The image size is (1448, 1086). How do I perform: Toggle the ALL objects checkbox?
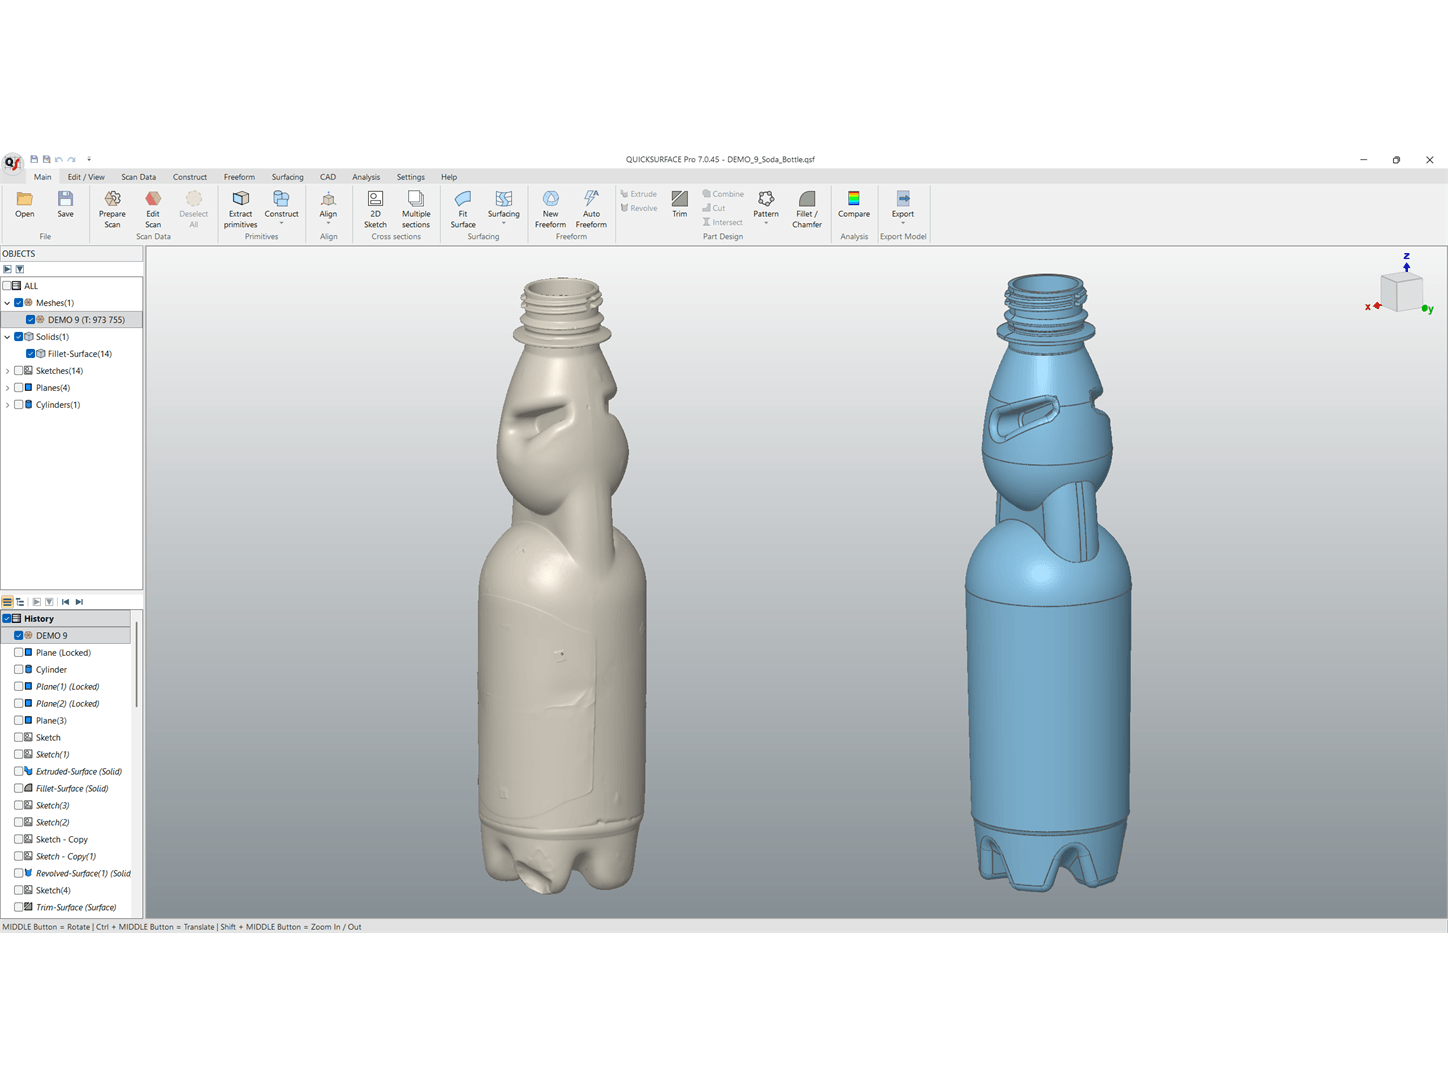pos(7,286)
